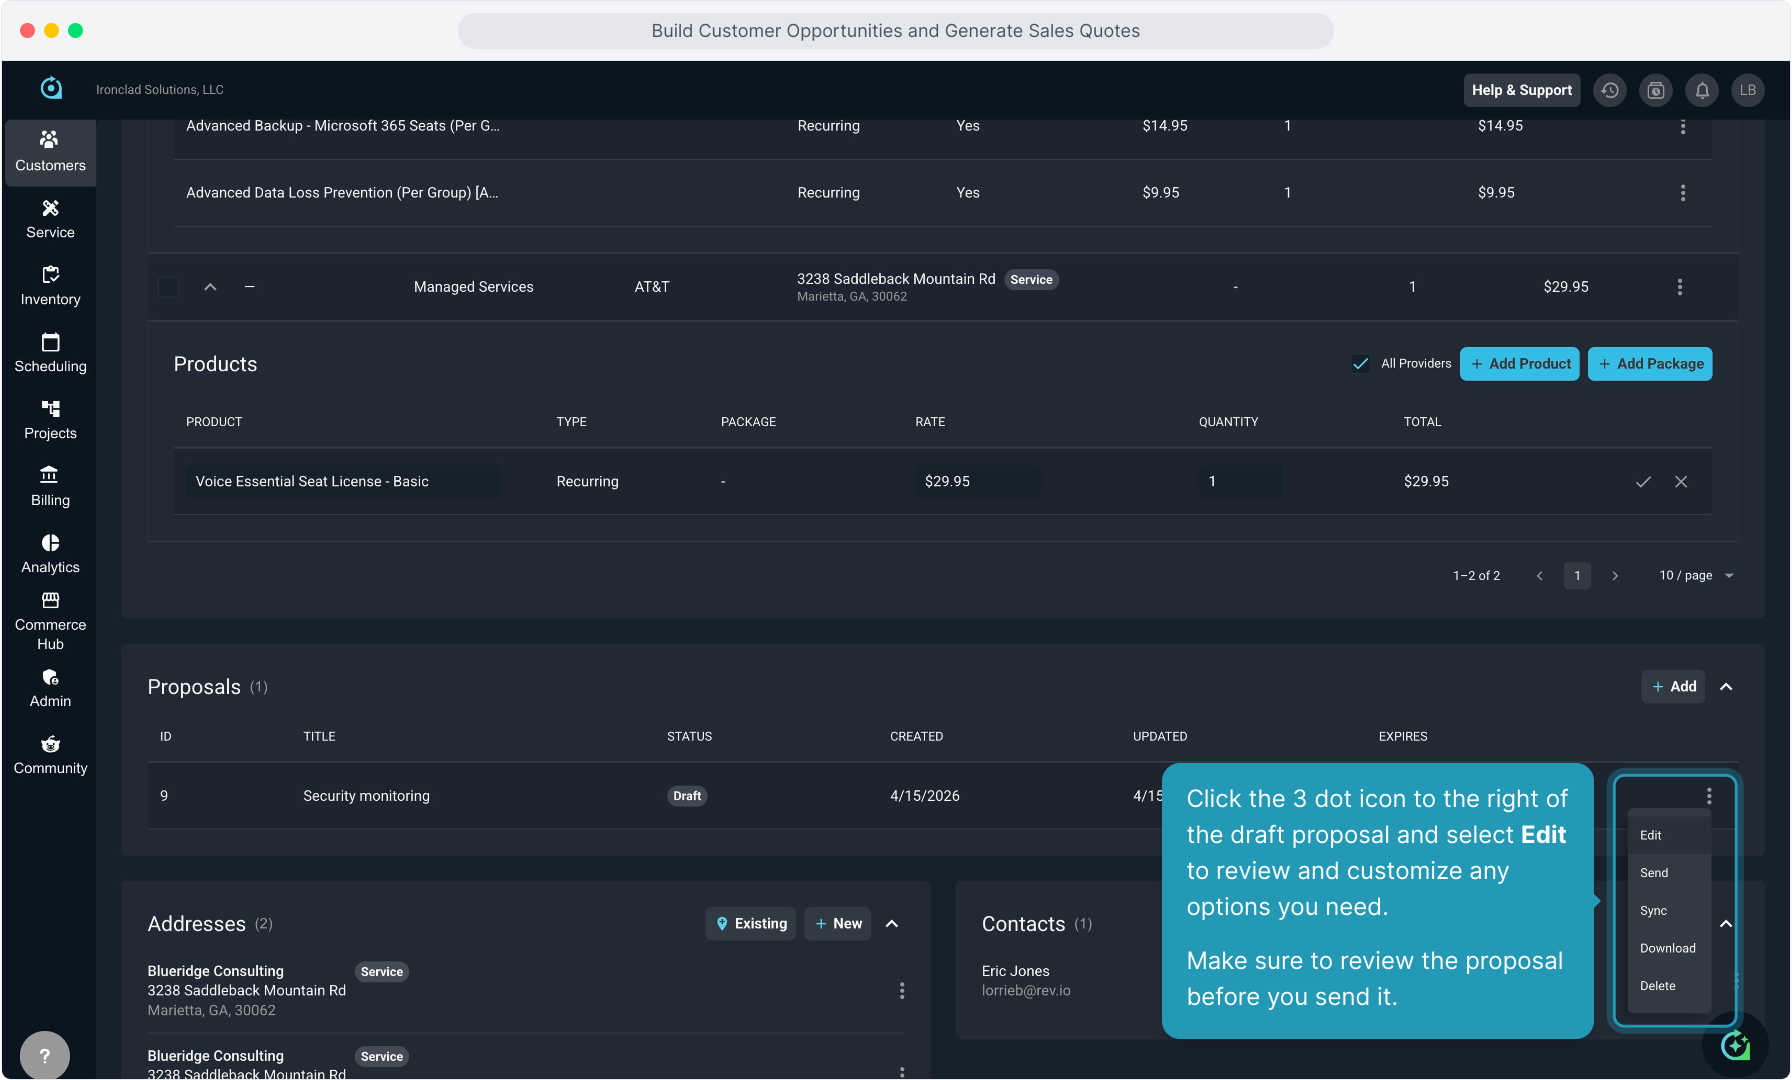Select the Managed Services row checkbox
The height and width of the screenshot is (1080, 1792).
169,287
